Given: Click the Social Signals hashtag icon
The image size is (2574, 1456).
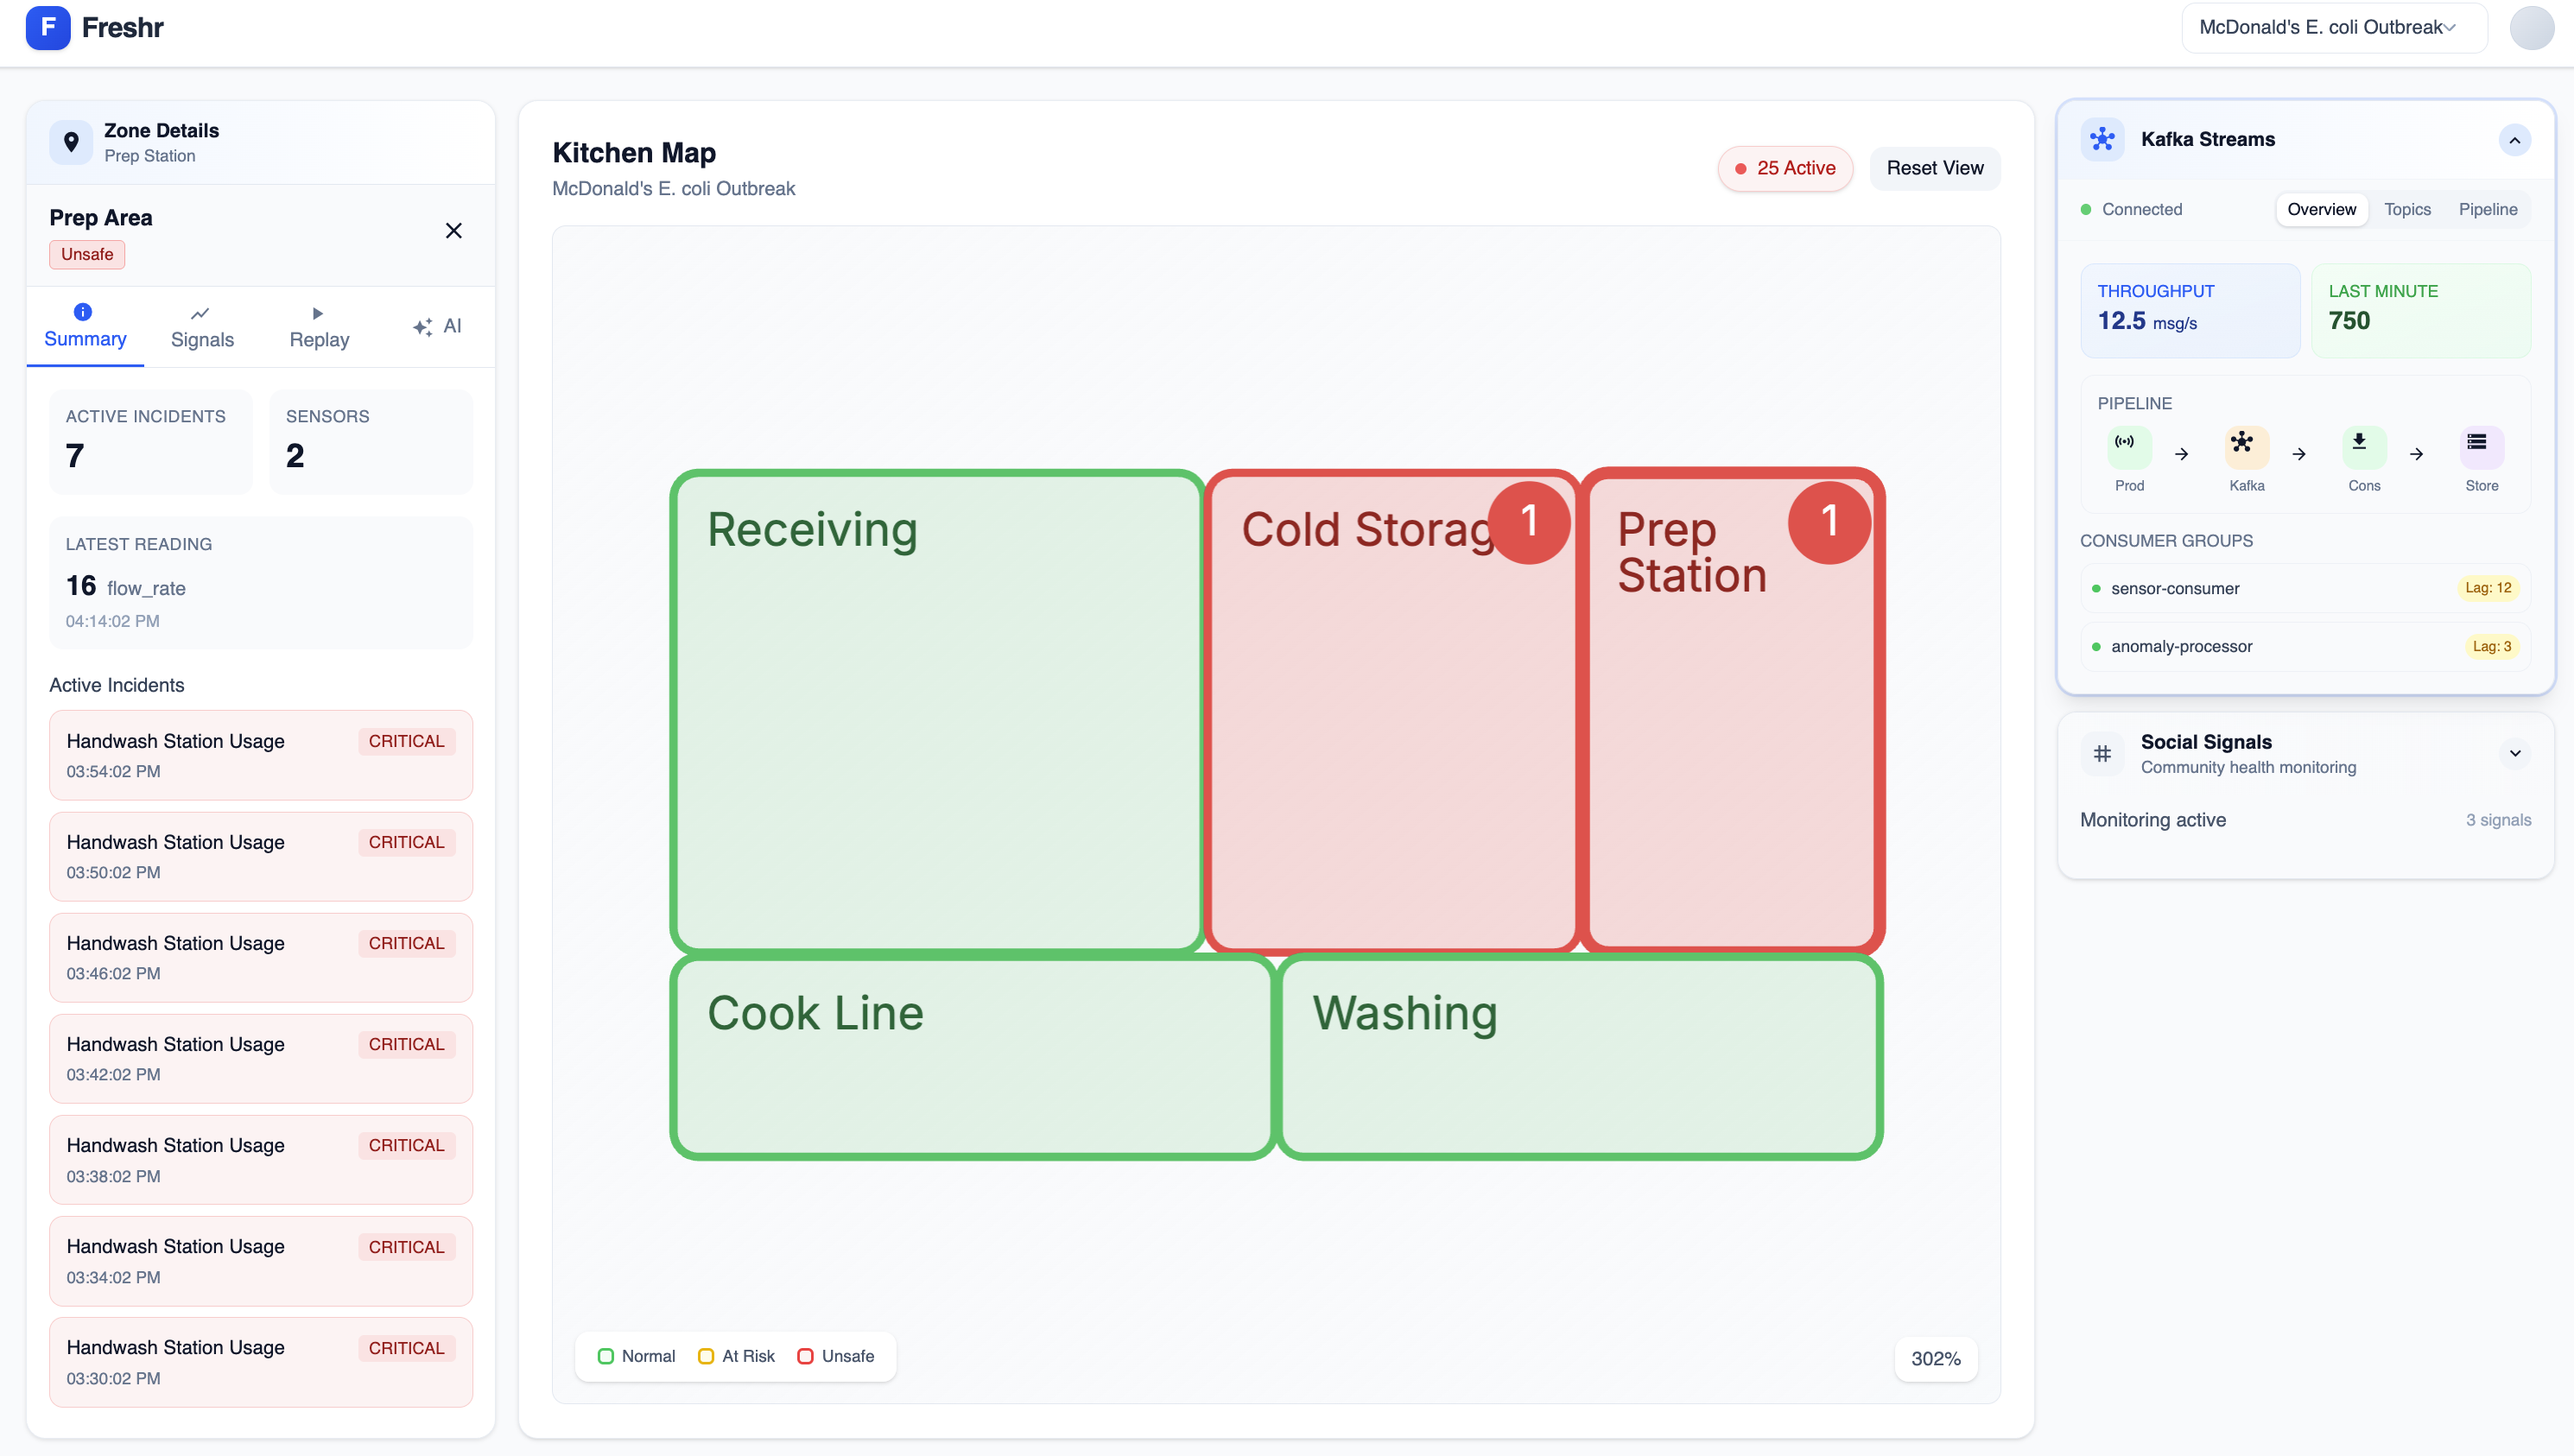Looking at the screenshot, I should point(2101,754).
